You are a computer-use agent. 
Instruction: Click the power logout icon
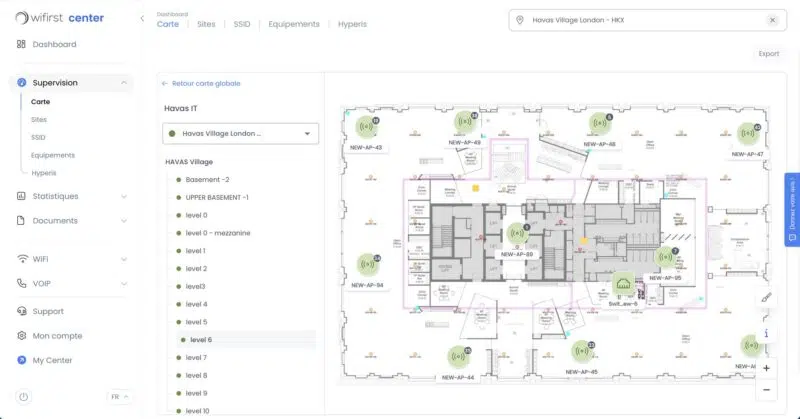tap(23, 397)
